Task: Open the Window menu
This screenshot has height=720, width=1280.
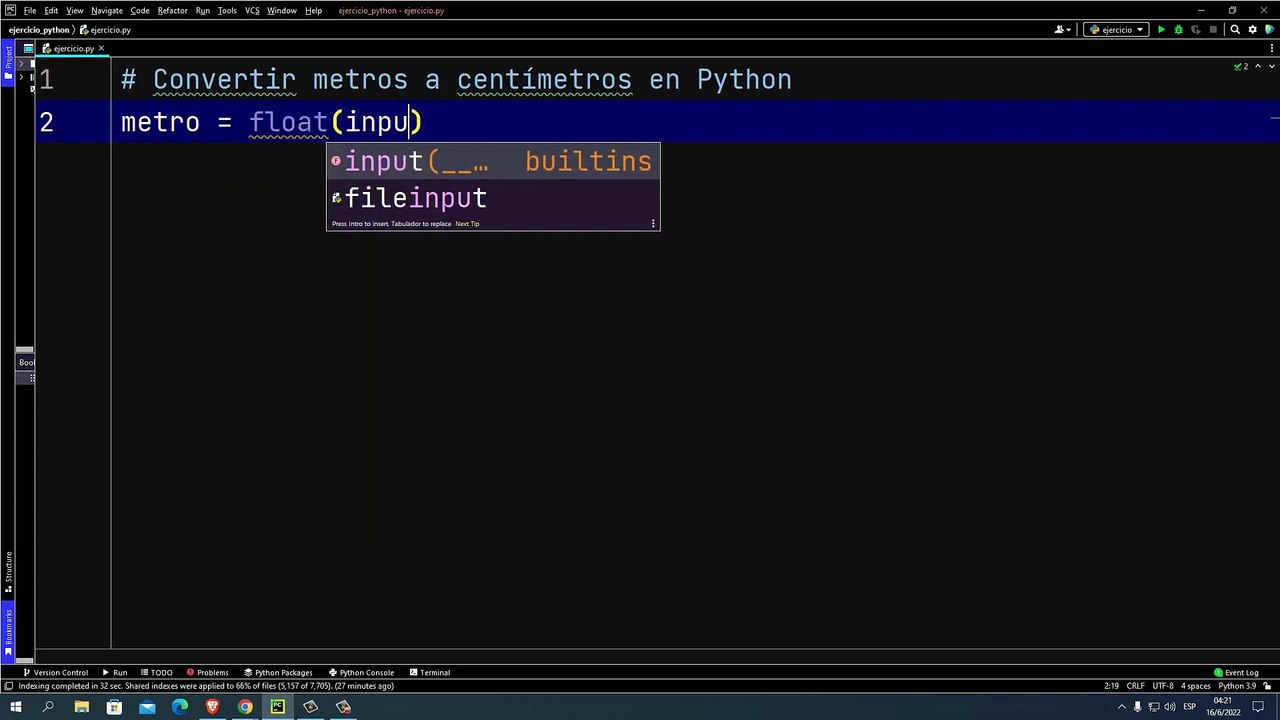Action: [x=282, y=11]
